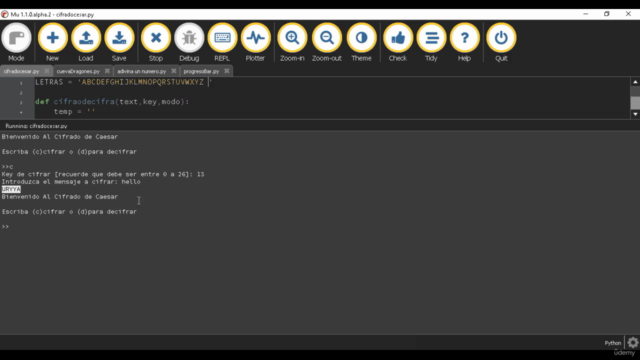
Task: Click the Mu app icon in the title bar
Action: click(x=5, y=14)
